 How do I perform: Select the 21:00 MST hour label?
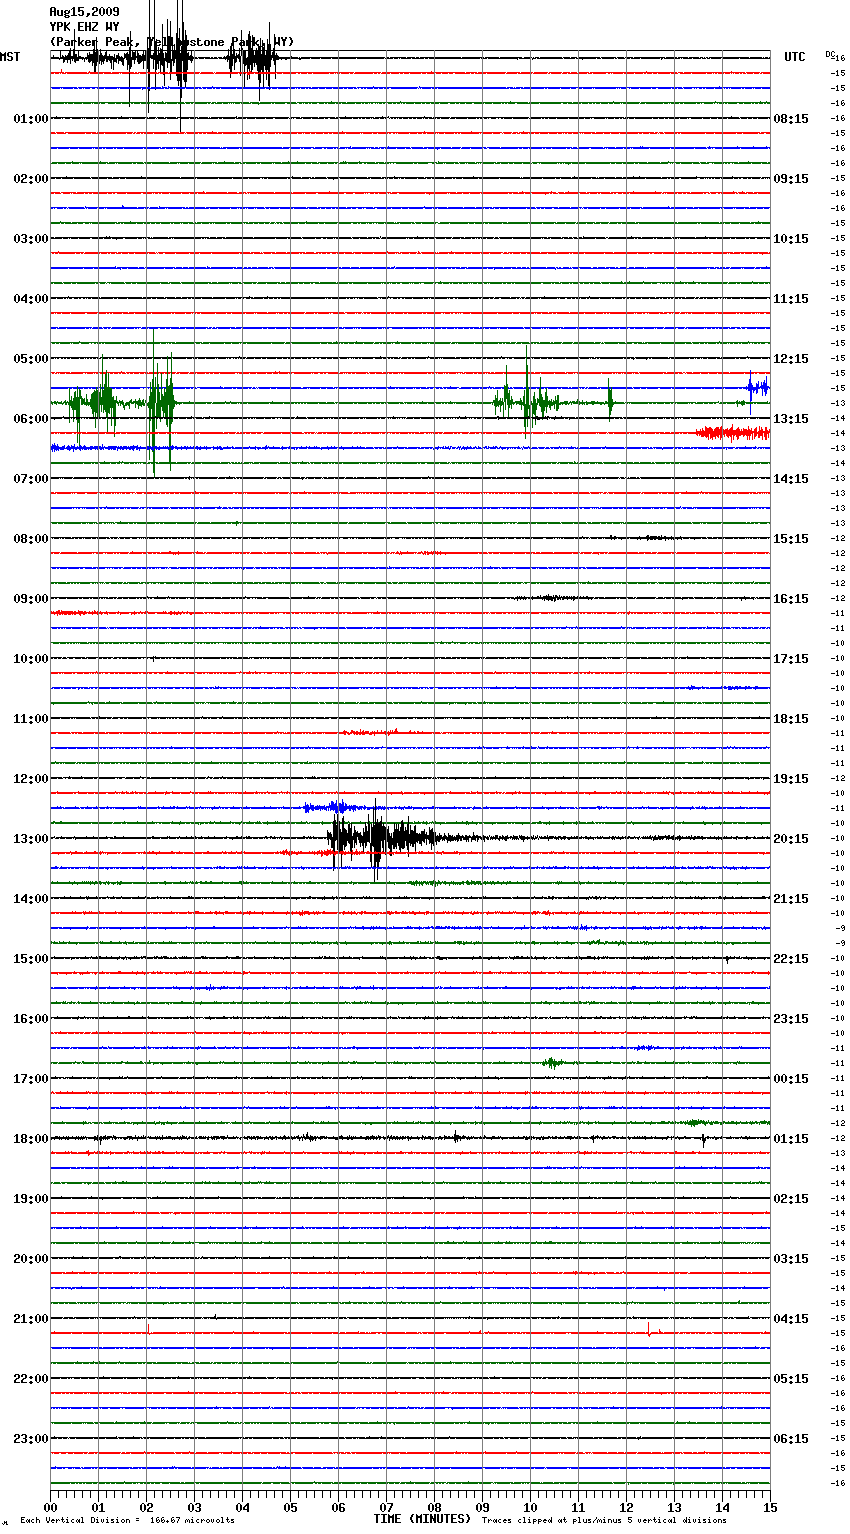pyautogui.click(x=31, y=1319)
